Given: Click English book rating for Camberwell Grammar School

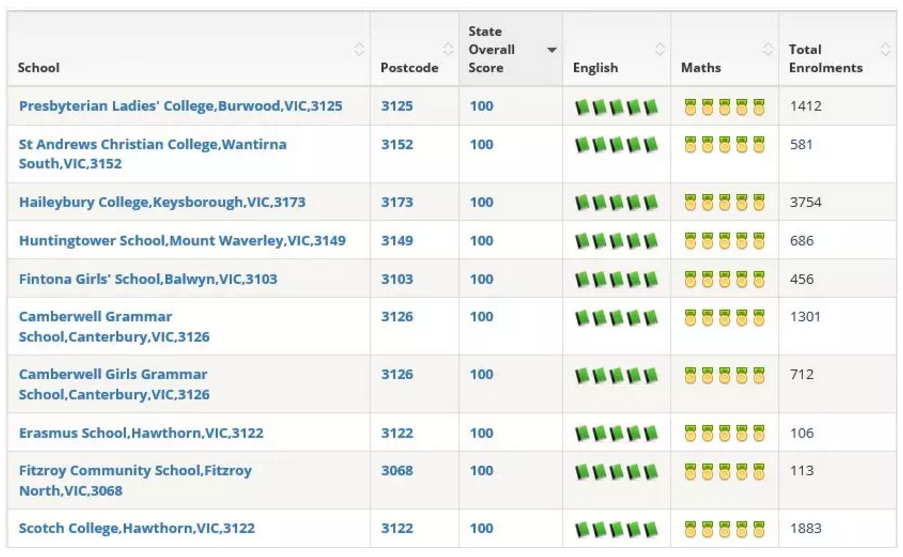Looking at the screenshot, I should coord(616,318).
